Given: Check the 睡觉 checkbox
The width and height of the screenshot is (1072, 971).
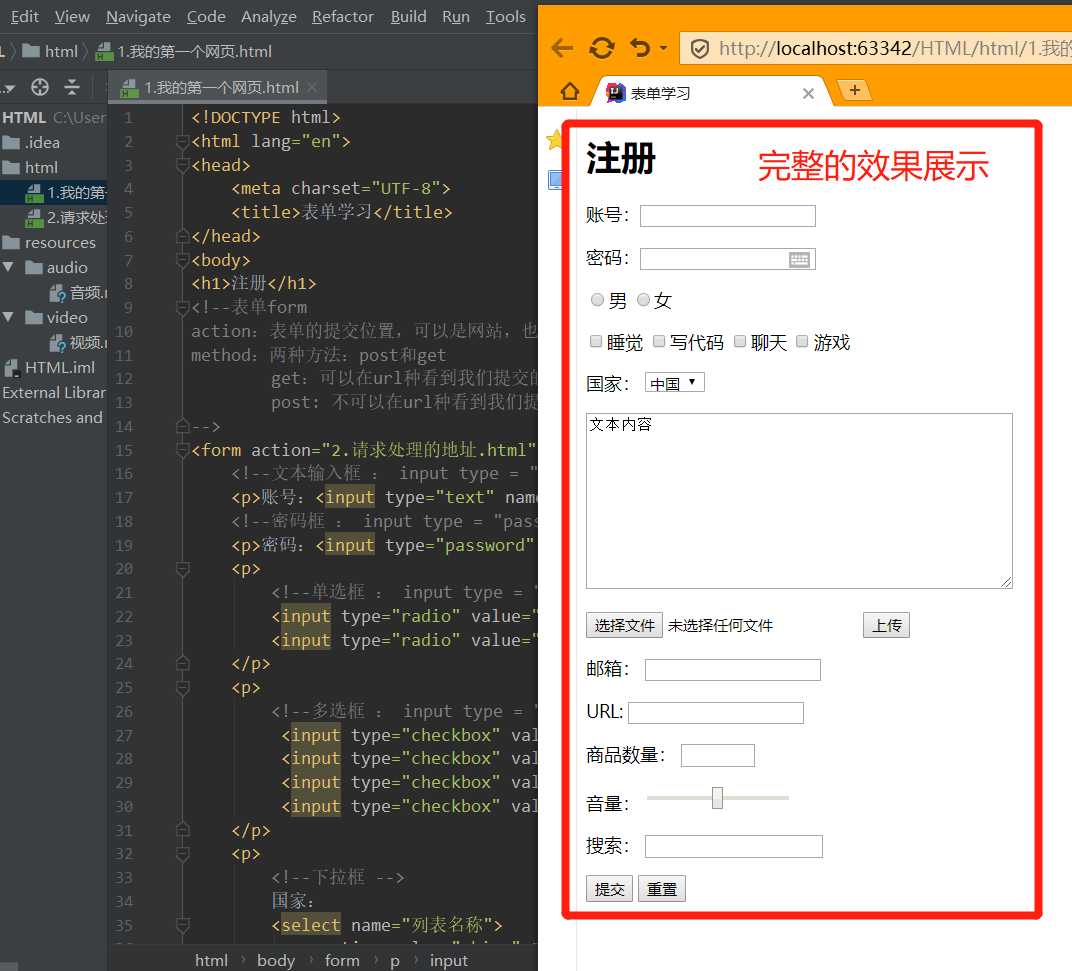Looking at the screenshot, I should point(595,341).
